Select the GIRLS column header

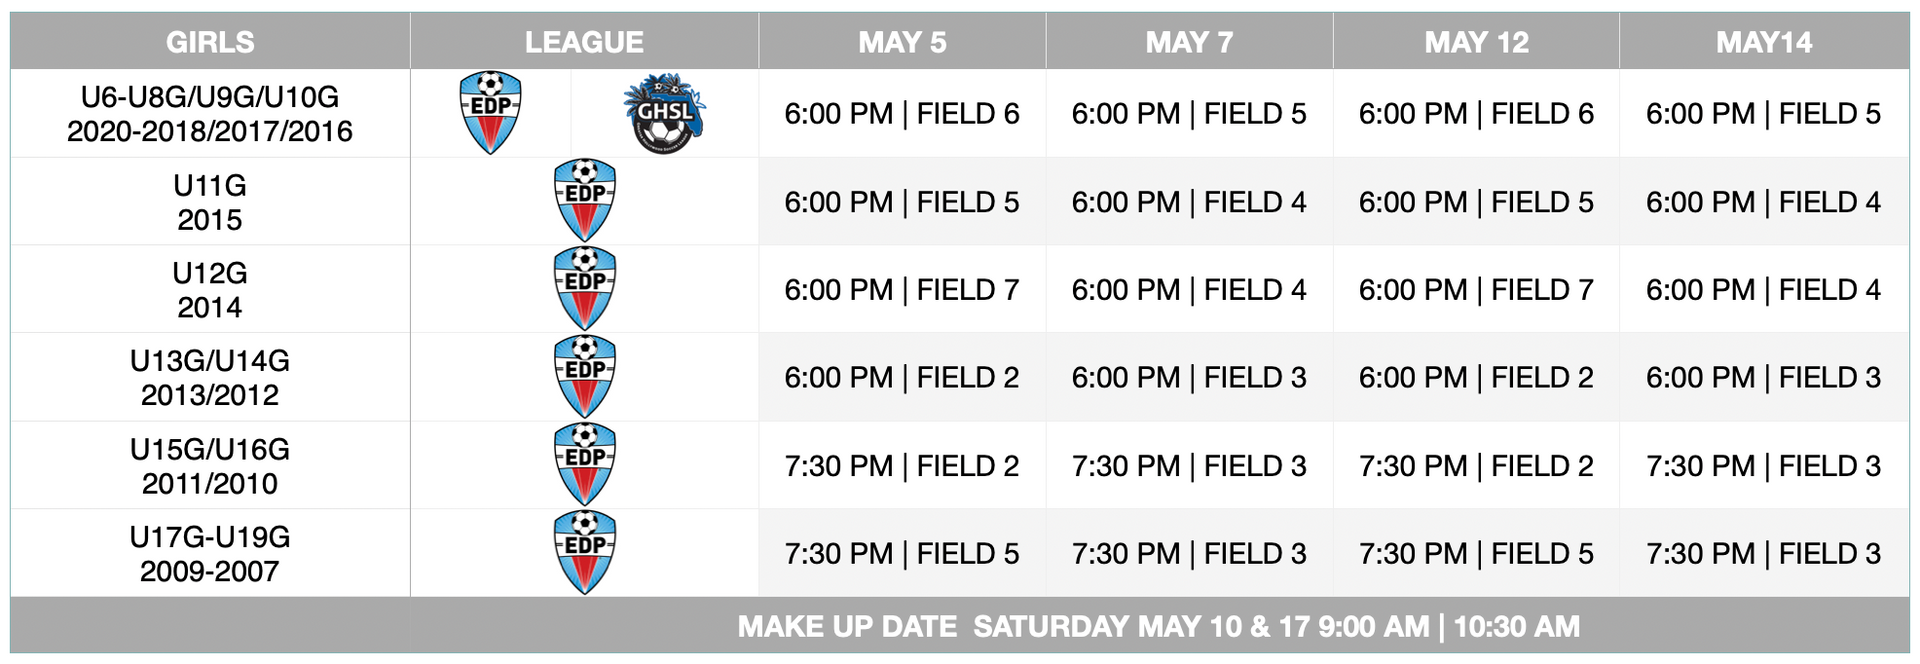[x=210, y=41]
